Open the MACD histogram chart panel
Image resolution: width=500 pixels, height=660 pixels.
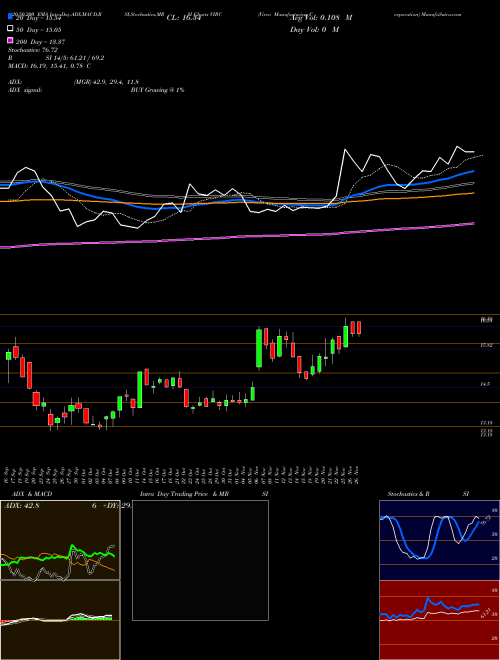pos(60,620)
